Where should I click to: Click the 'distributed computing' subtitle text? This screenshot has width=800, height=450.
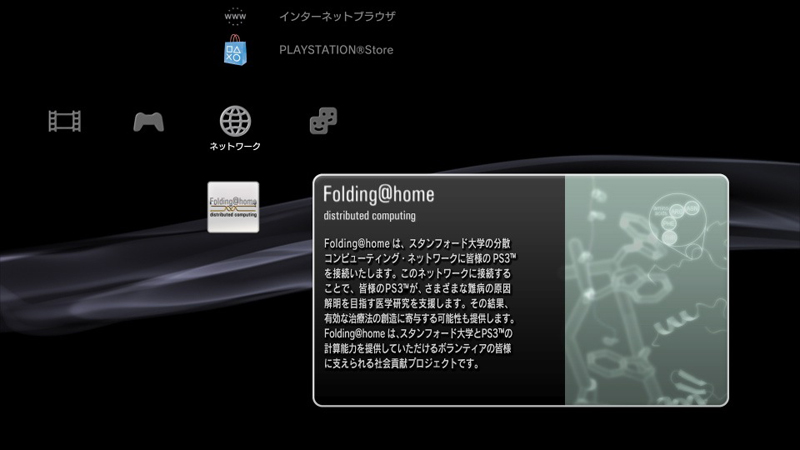pos(369,216)
